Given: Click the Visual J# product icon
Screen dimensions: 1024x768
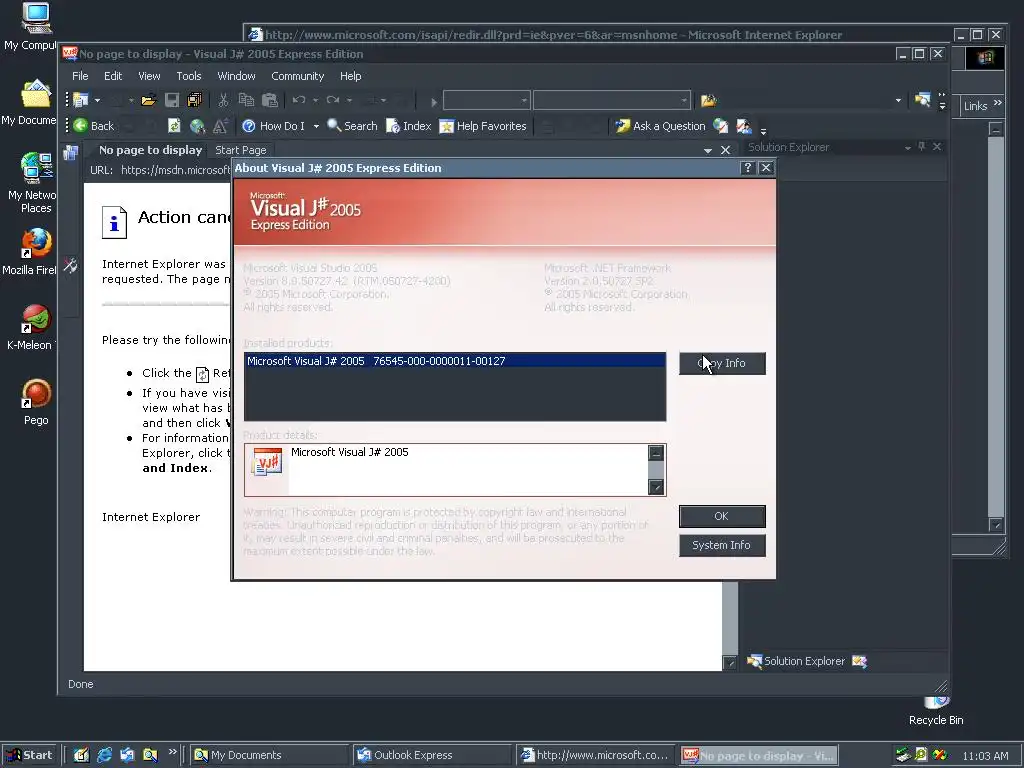Looking at the screenshot, I should tap(267, 462).
